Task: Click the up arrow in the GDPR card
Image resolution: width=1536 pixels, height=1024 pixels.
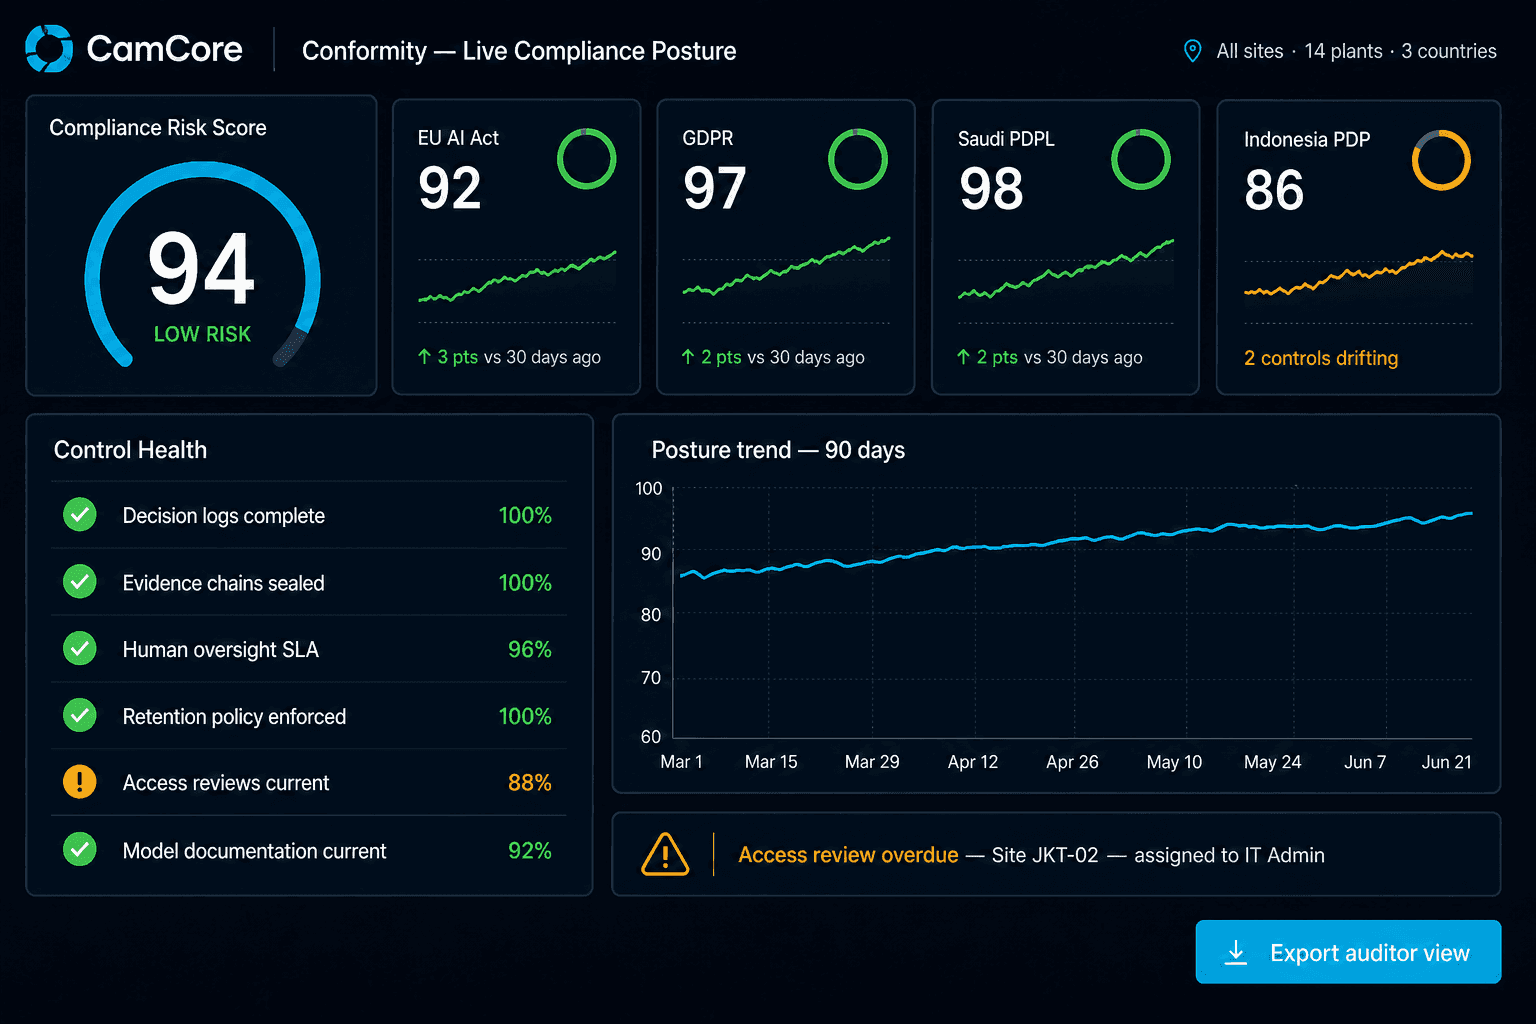Action: click(688, 357)
